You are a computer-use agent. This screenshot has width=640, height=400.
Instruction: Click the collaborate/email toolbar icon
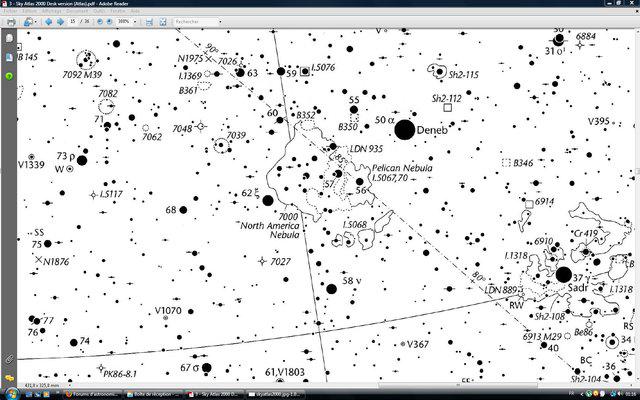[x=28, y=22]
